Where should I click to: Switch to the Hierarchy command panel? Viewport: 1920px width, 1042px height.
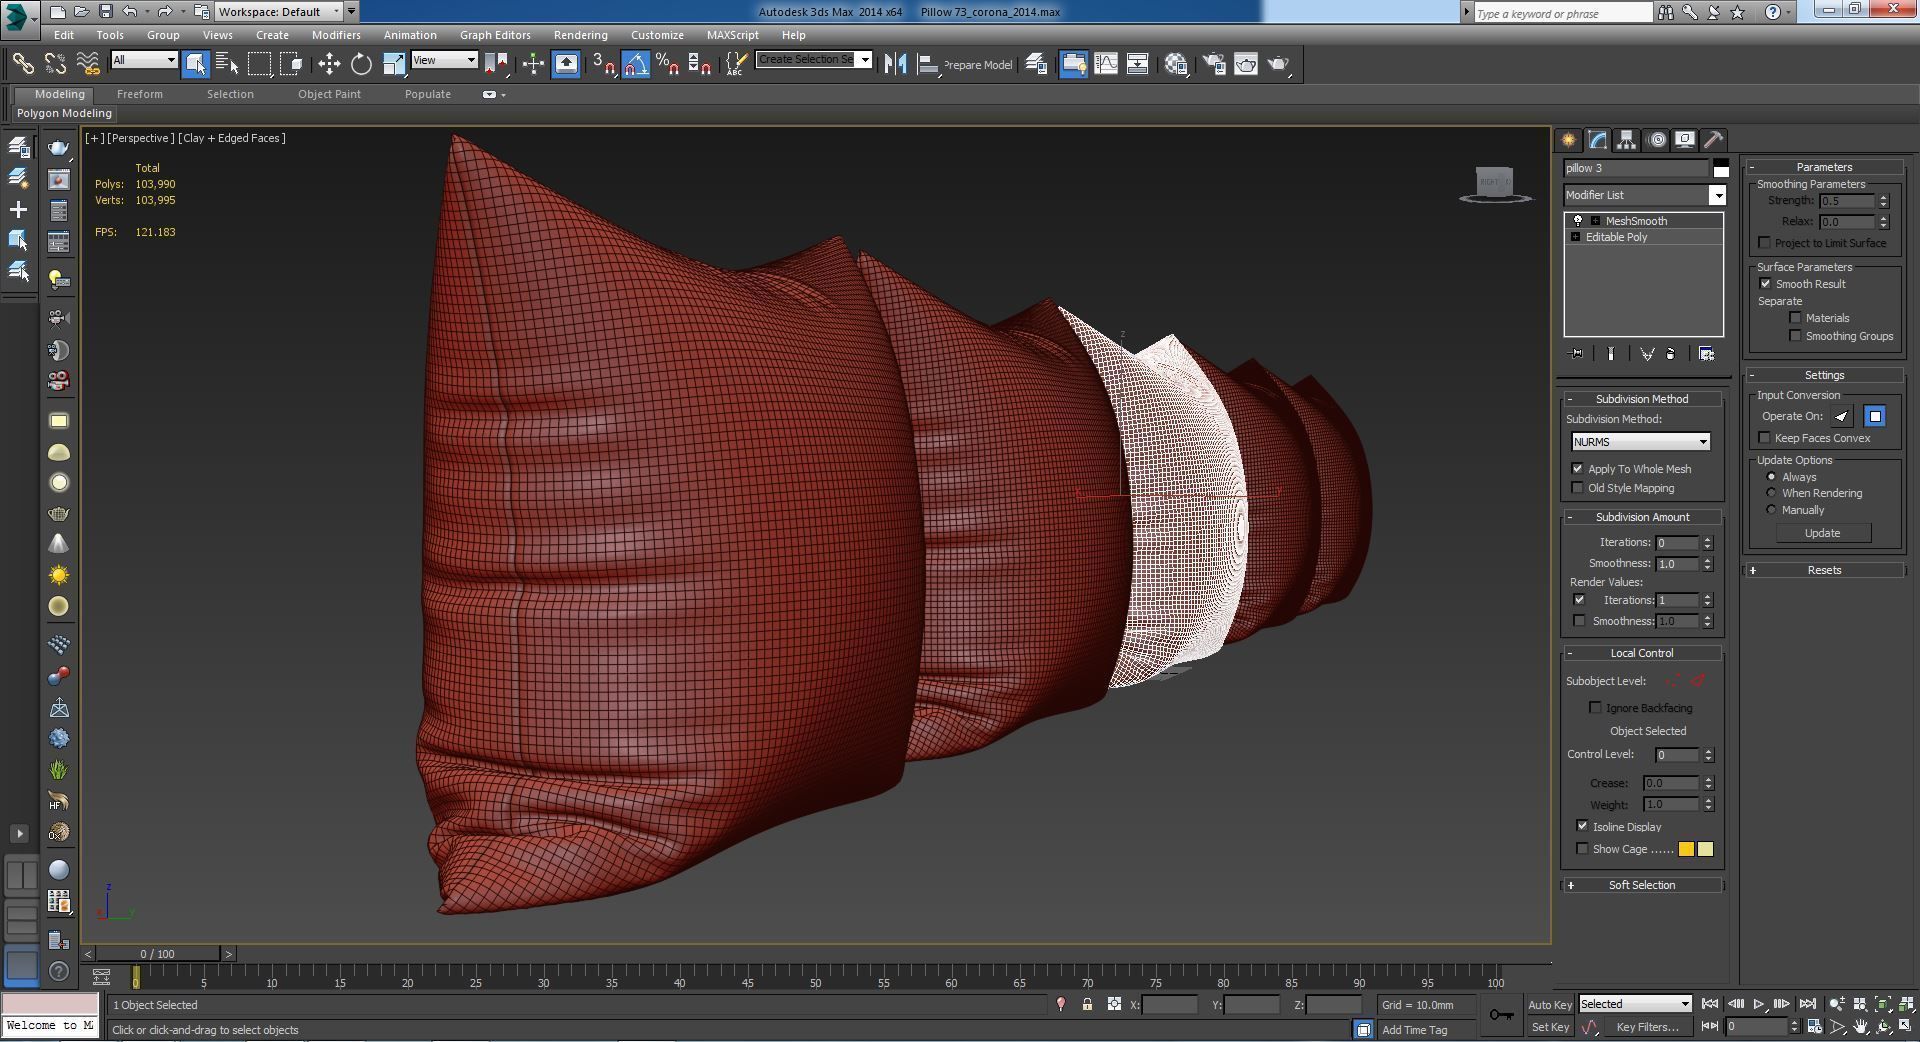(x=1626, y=140)
